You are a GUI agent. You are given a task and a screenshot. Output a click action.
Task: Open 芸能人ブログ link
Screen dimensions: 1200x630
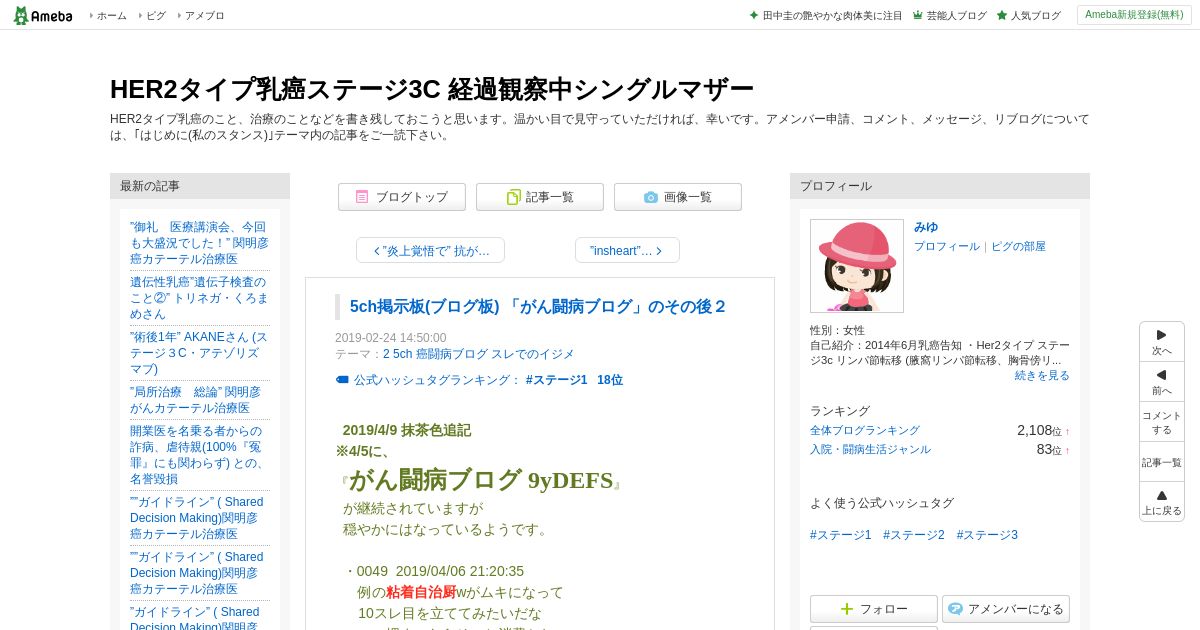pos(949,16)
